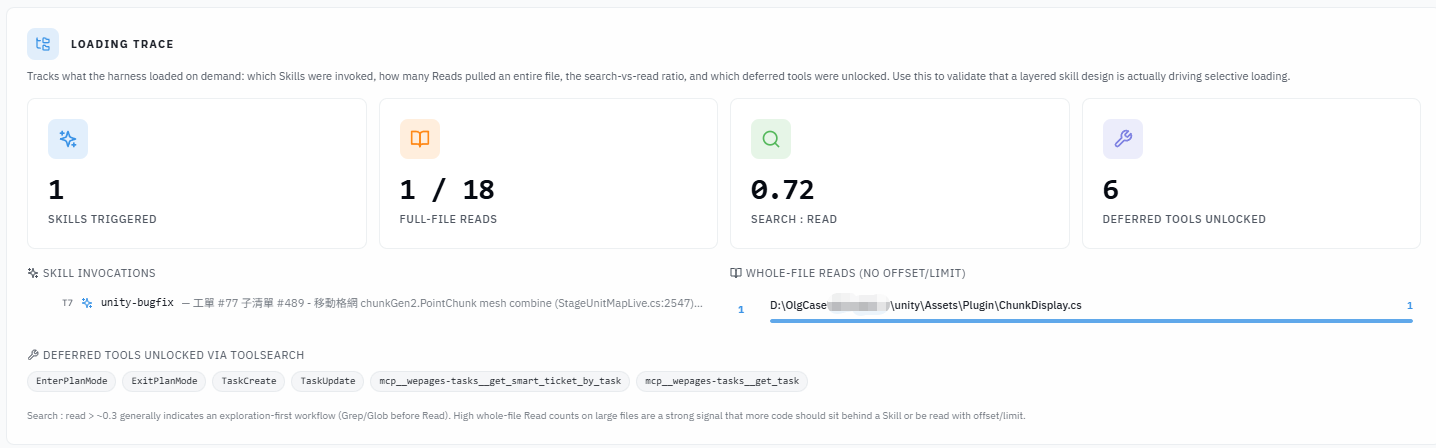Image resolution: width=1436 pixels, height=448 pixels.
Task: Click the wrench icon beside Deferred Tools Unlocked heading
Action: pos(33,355)
